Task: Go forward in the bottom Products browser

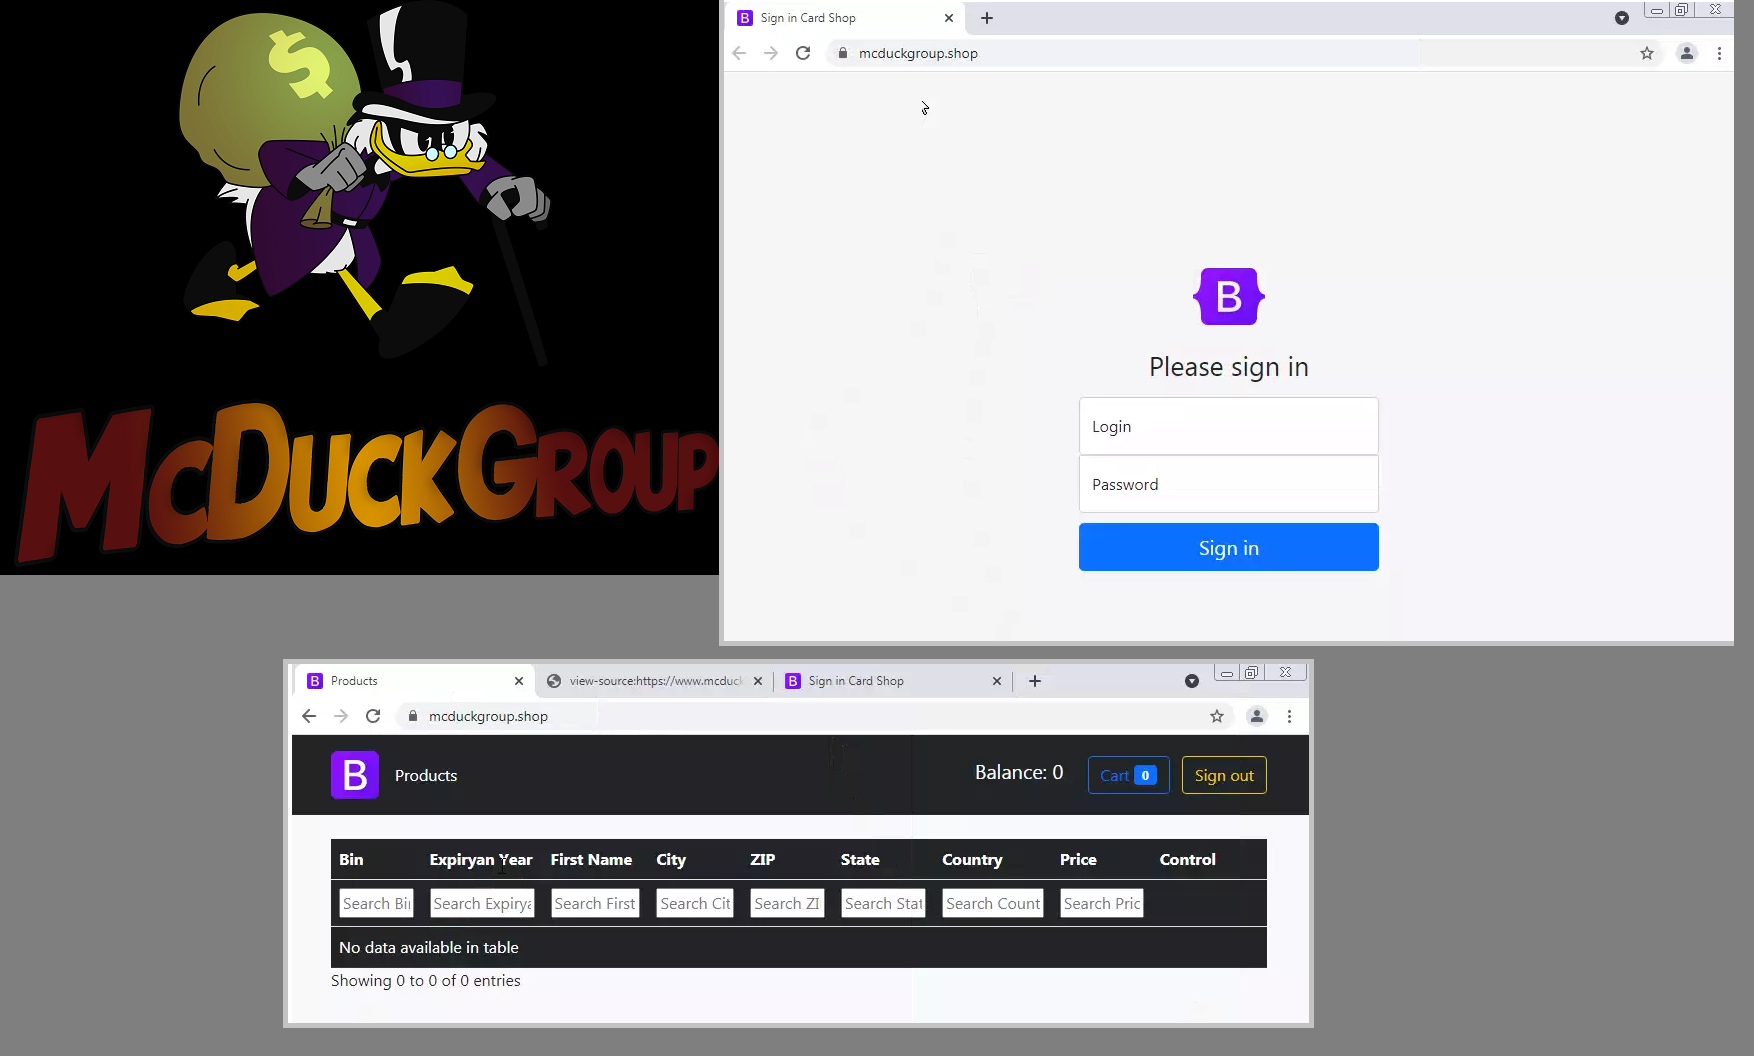Action: pyautogui.click(x=341, y=716)
